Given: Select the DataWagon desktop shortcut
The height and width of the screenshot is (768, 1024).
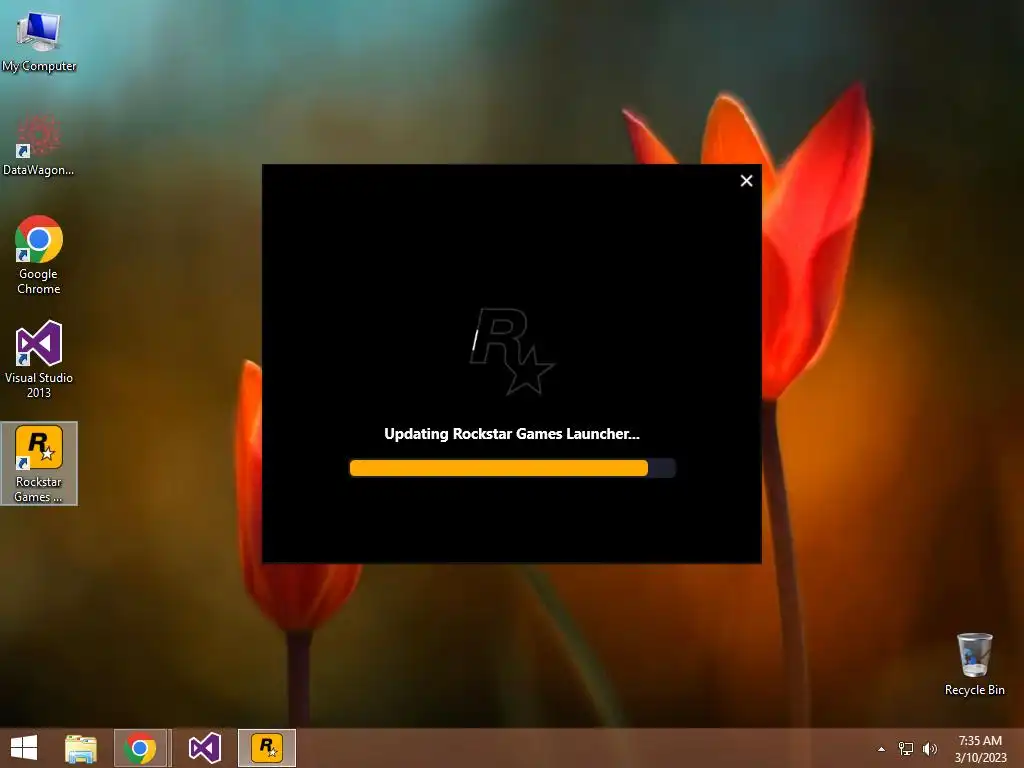Looking at the screenshot, I should click(x=39, y=144).
